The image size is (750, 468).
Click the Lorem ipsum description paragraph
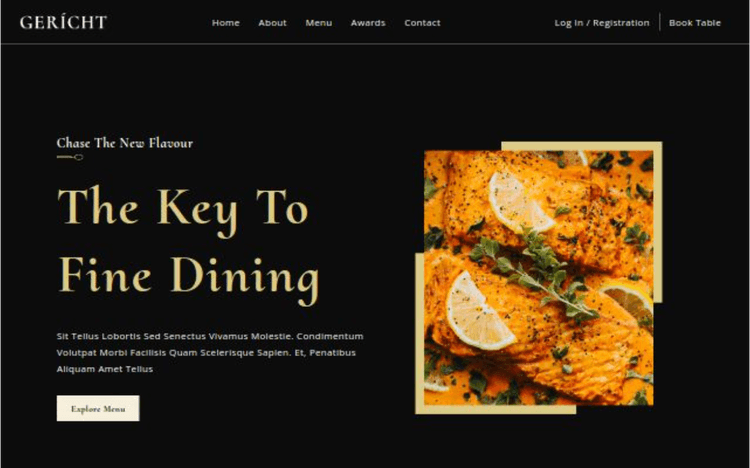coord(210,353)
